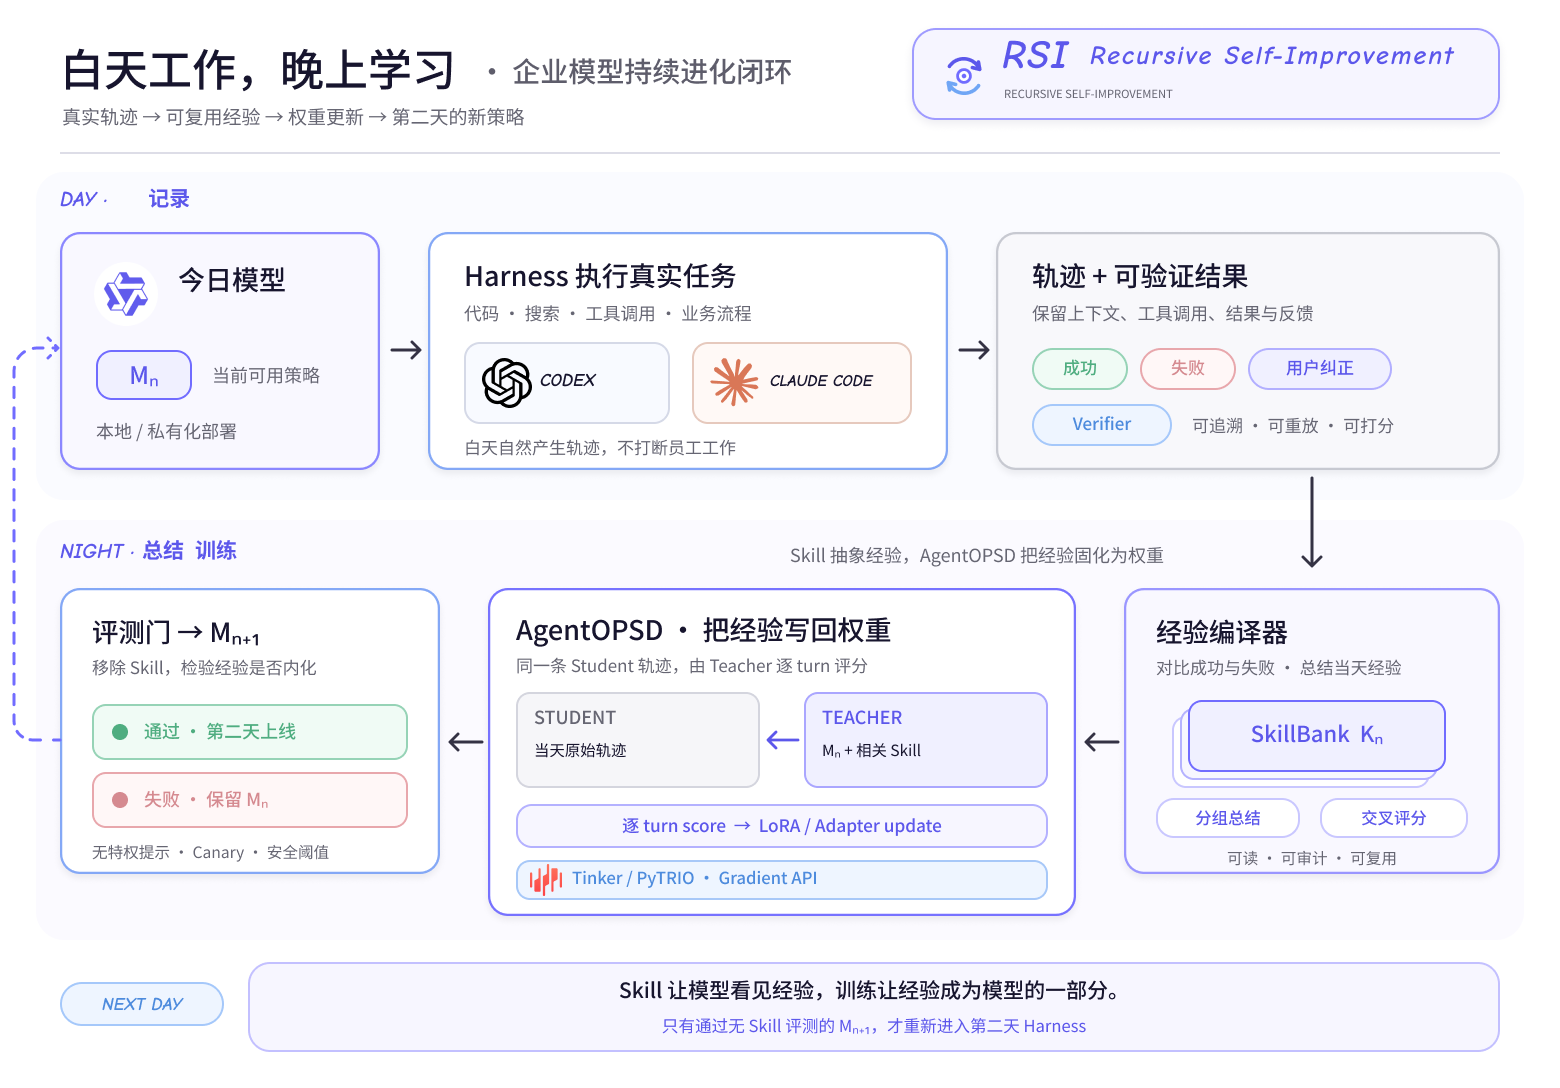Choose the 交叉评分 pill
Image resolution: width=1560 pixels, height=1088 pixels.
1394,818
